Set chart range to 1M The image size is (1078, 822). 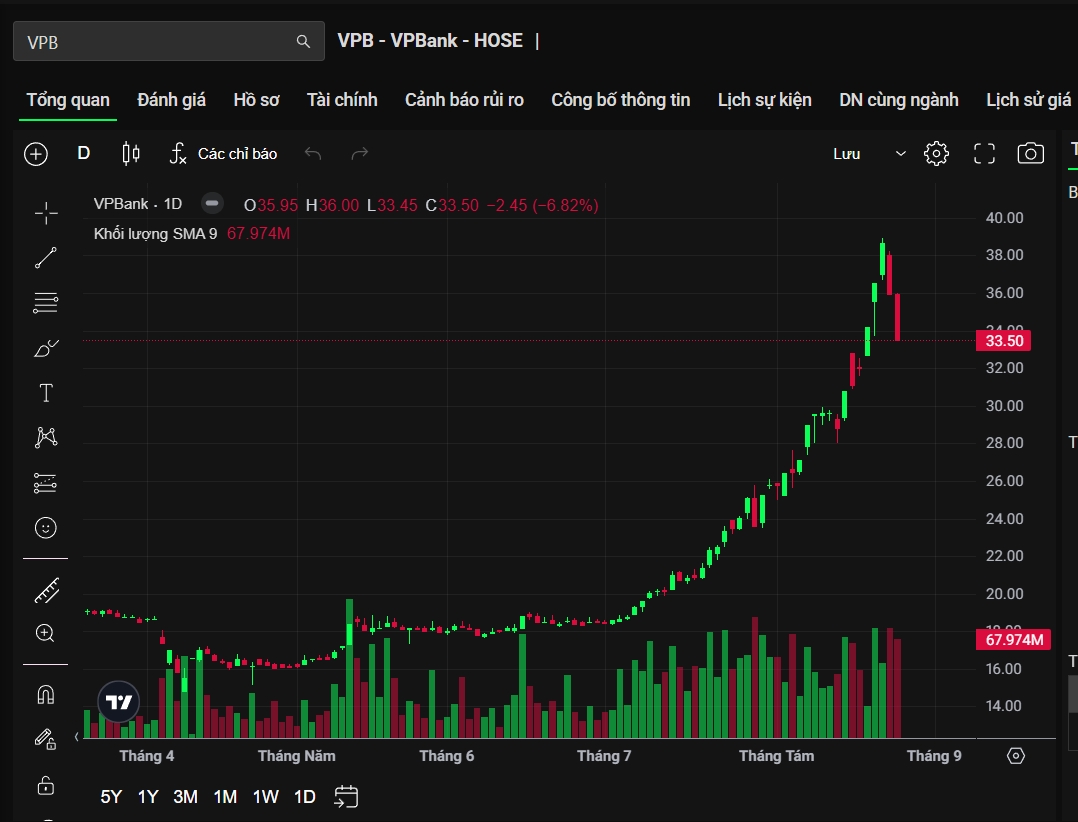coord(226,797)
